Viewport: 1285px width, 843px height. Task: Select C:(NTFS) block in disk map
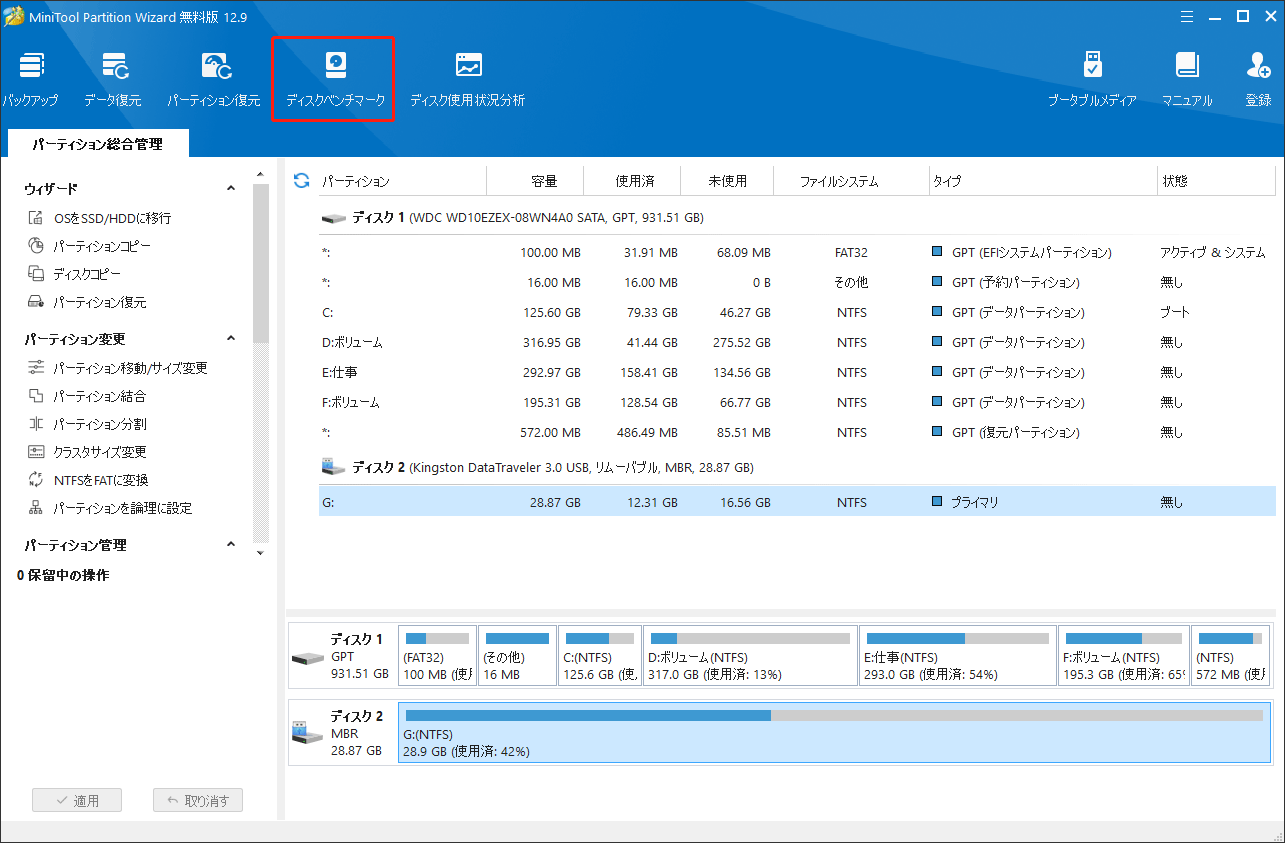pyautogui.click(x=599, y=656)
